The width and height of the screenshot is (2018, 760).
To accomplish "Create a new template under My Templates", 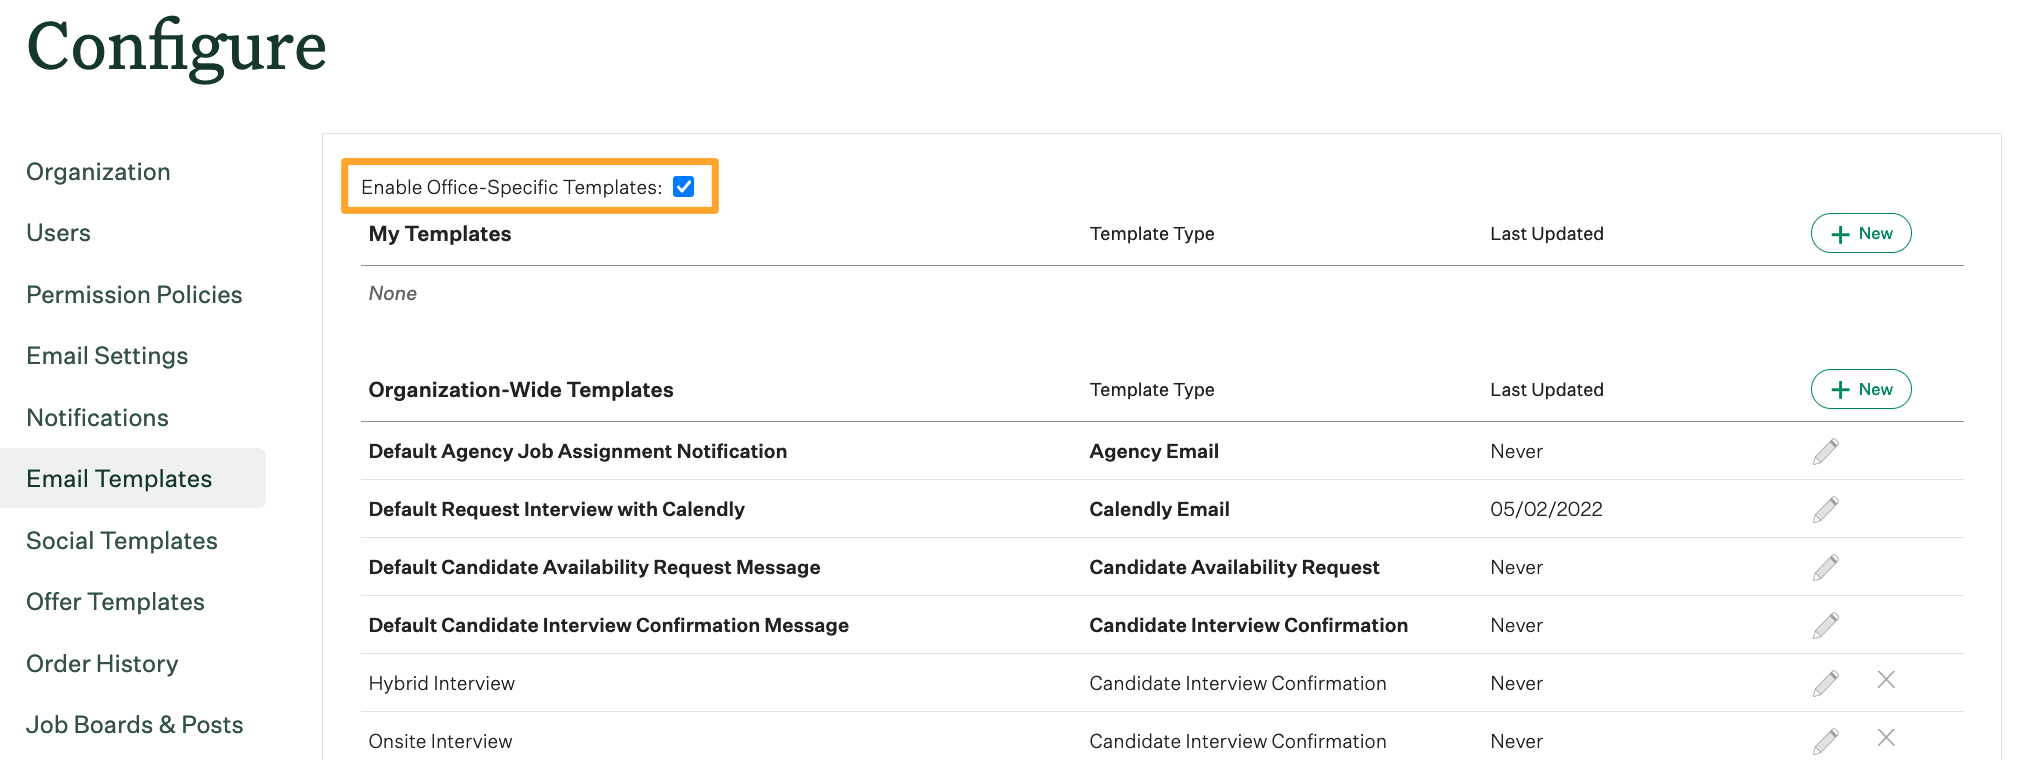I will click(1860, 233).
